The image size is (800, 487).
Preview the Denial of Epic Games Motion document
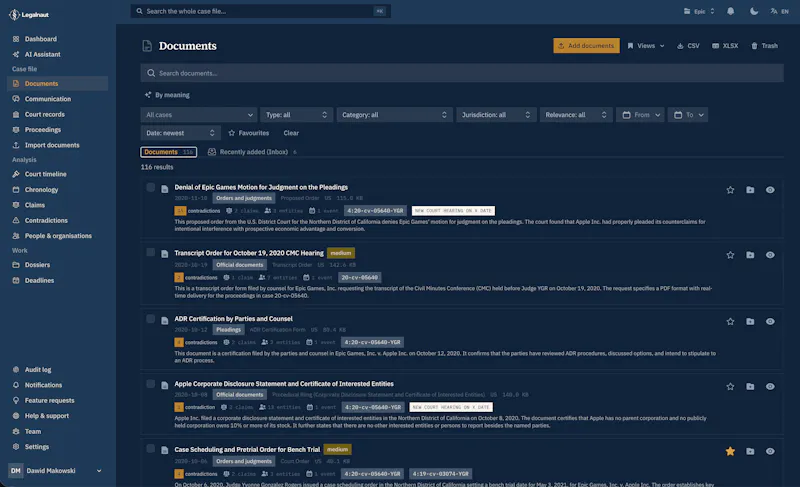tap(770, 190)
